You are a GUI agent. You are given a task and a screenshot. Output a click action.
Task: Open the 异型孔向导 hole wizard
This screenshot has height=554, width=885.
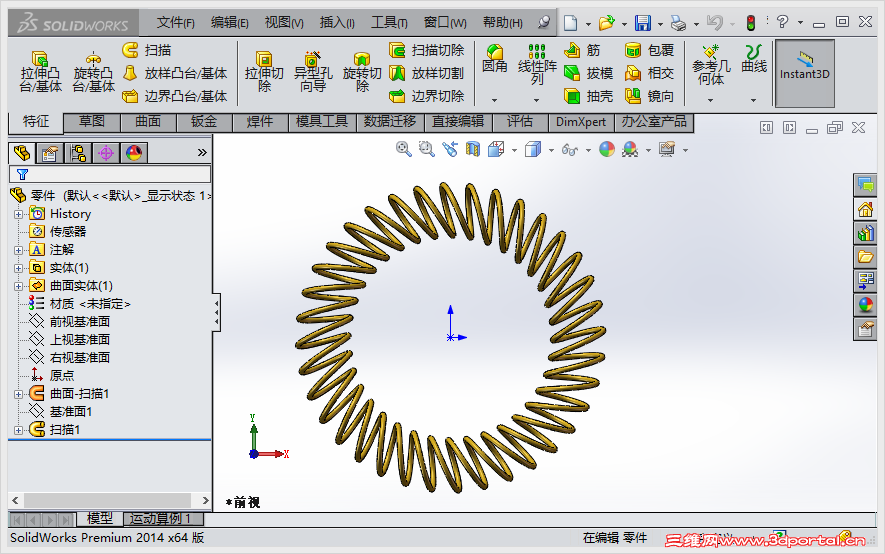coord(313,72)
